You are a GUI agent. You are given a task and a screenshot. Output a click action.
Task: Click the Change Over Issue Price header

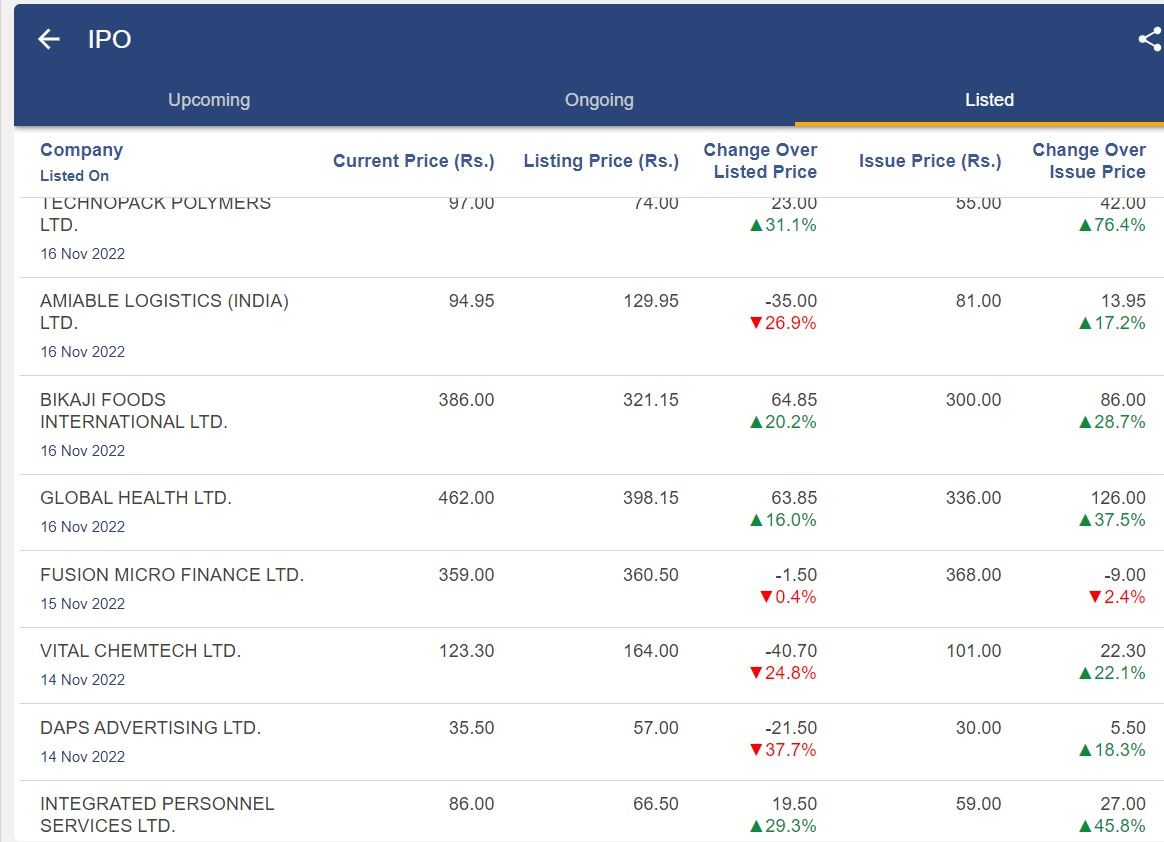click(1089, 160)
